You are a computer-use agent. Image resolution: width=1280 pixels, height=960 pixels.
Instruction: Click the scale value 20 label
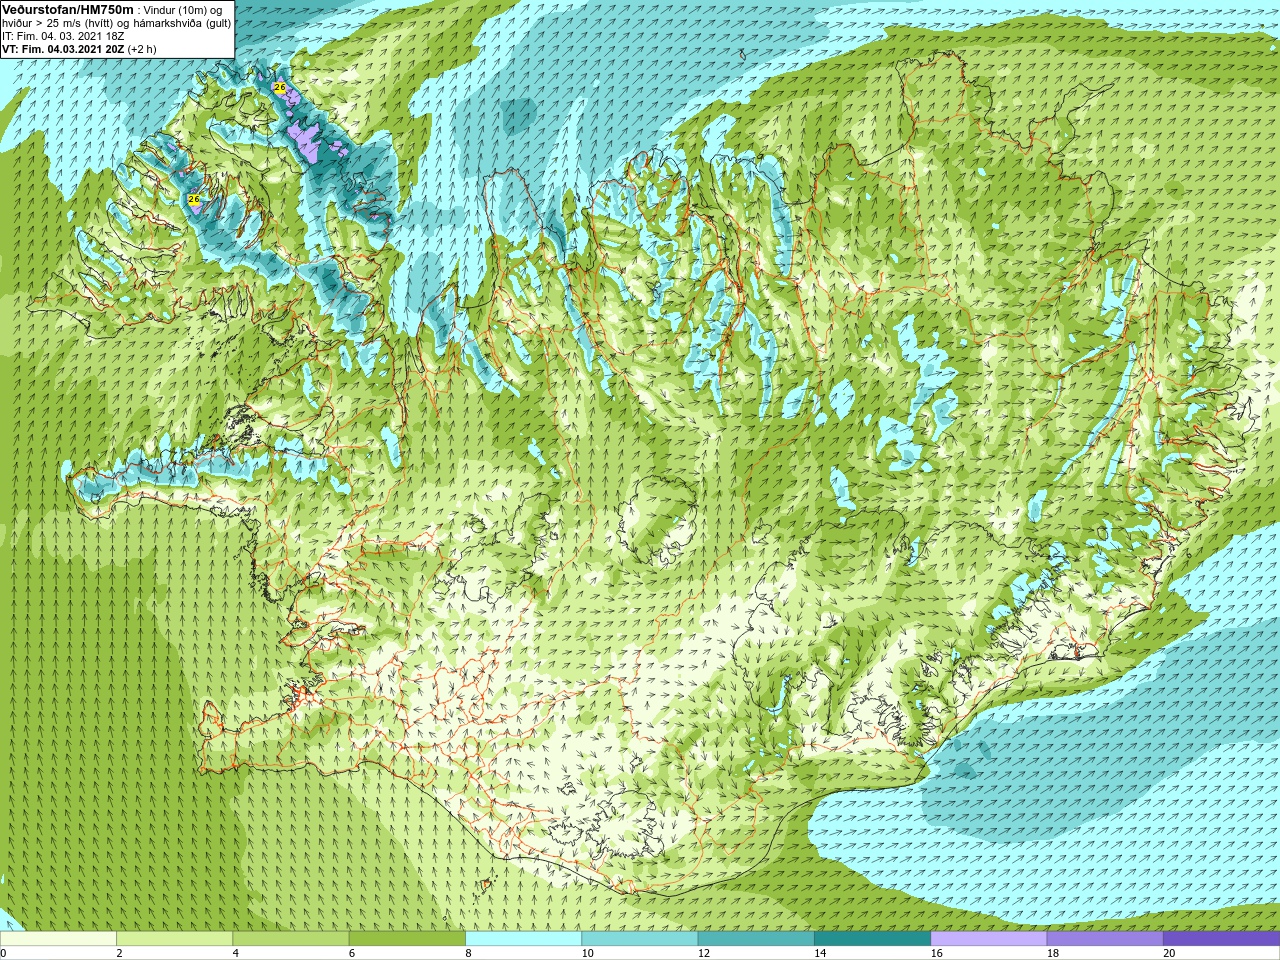pyautogui.click(x=1169, y=953)
